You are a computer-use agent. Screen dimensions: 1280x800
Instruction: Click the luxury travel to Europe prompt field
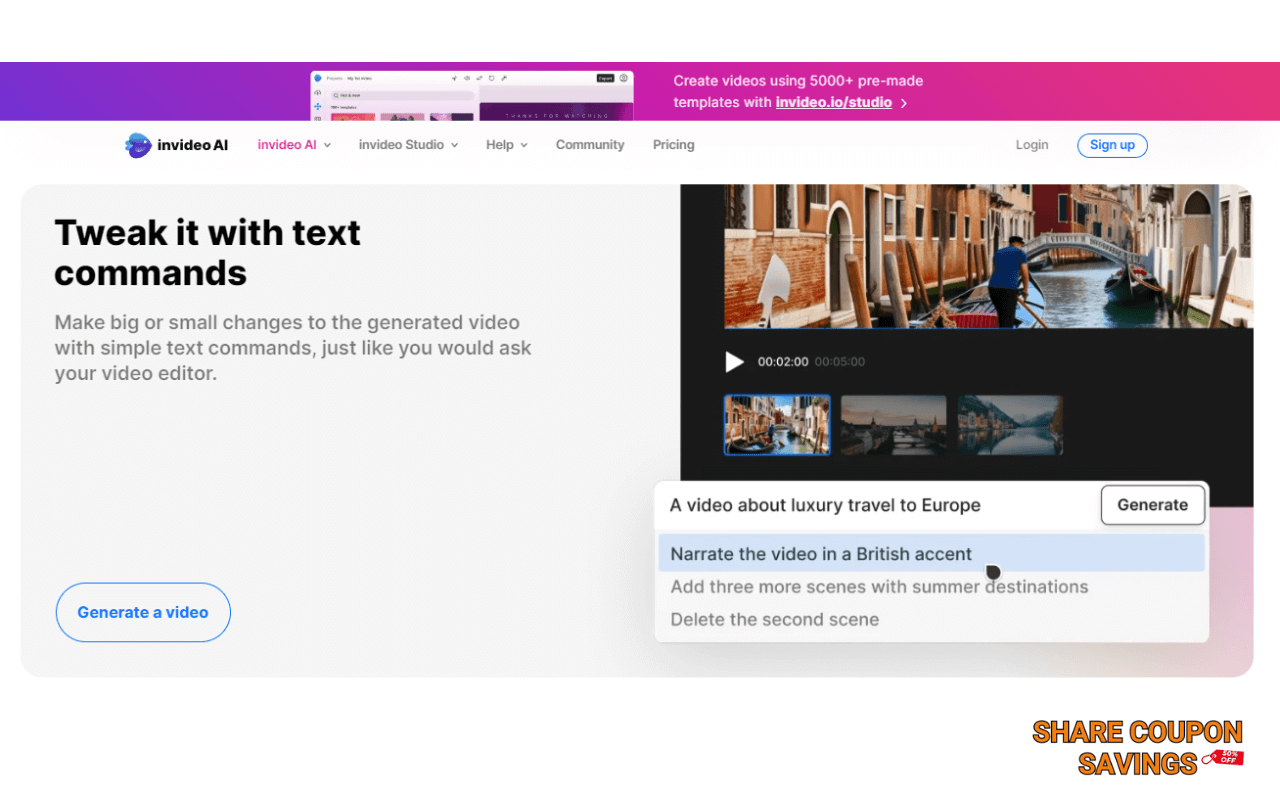pos(876,505)
